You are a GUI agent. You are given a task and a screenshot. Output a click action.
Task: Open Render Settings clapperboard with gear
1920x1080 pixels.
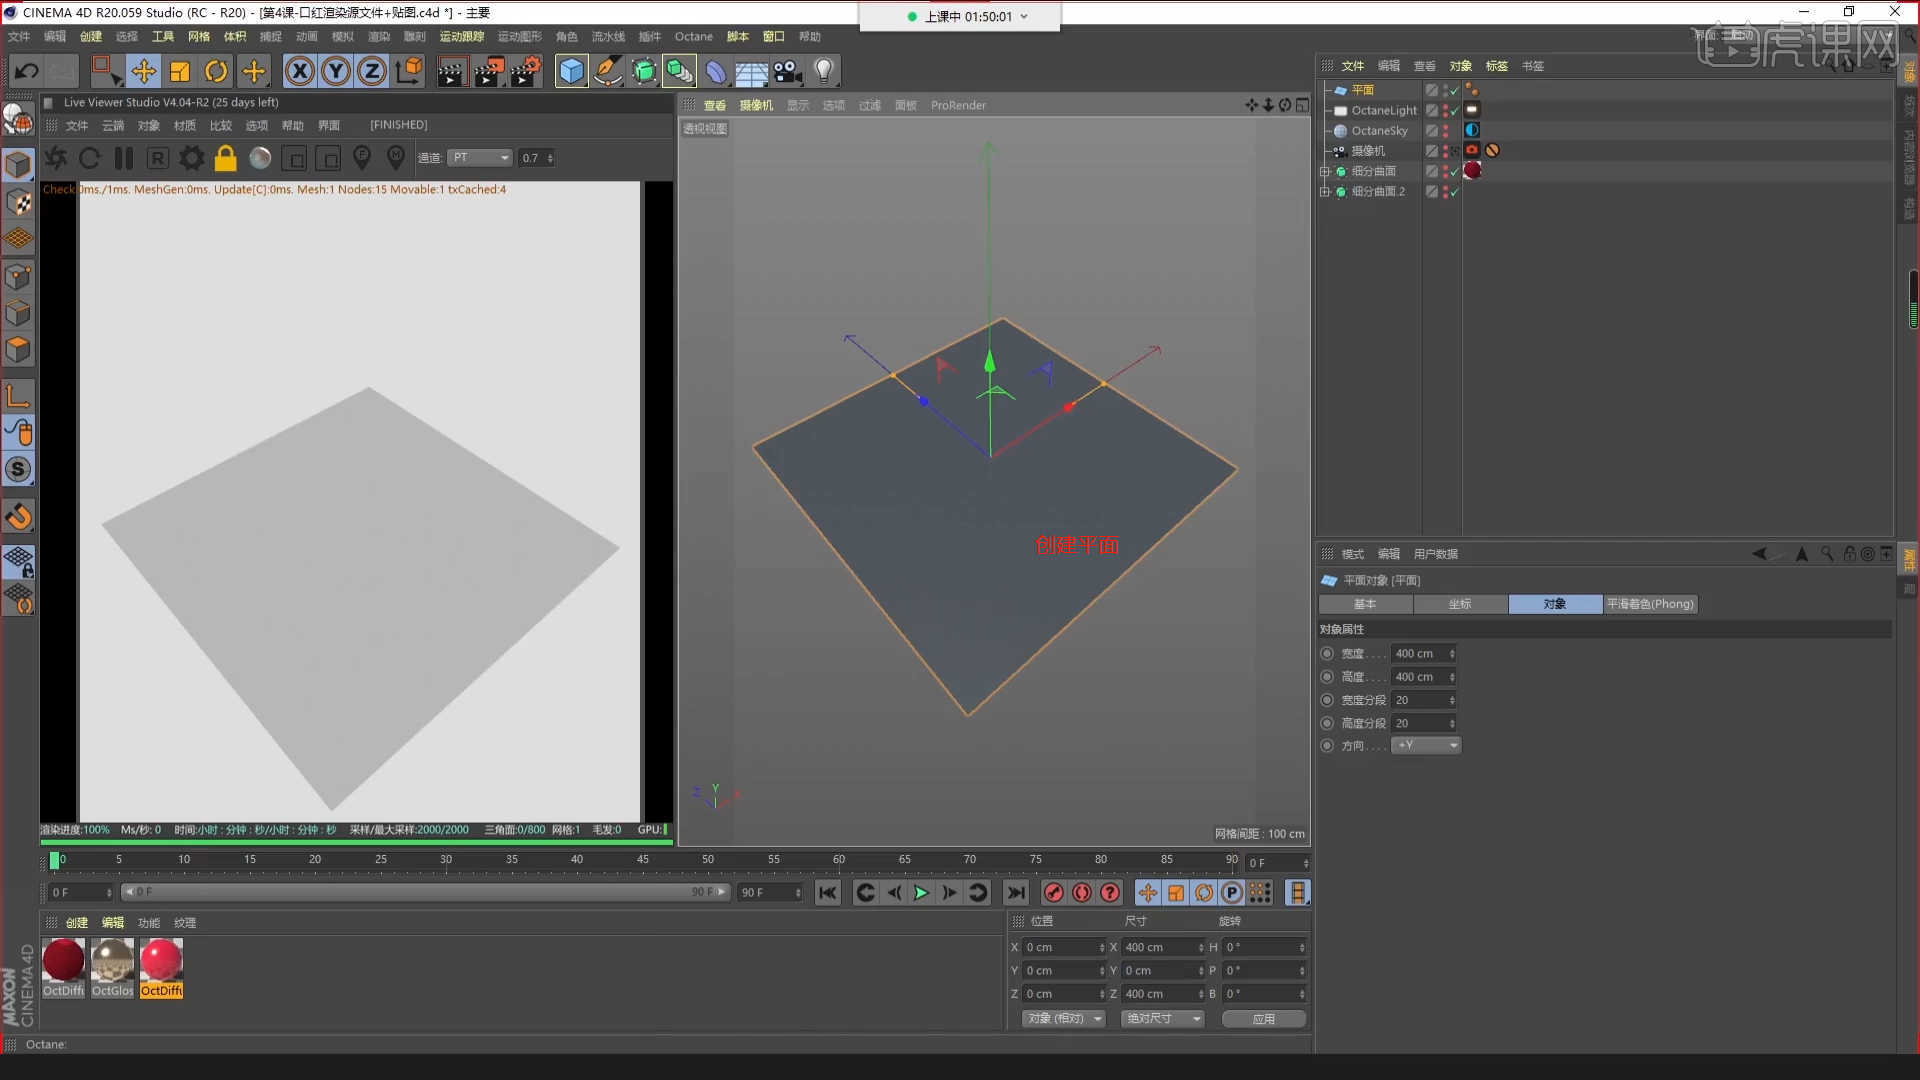[x=526, y=71]
